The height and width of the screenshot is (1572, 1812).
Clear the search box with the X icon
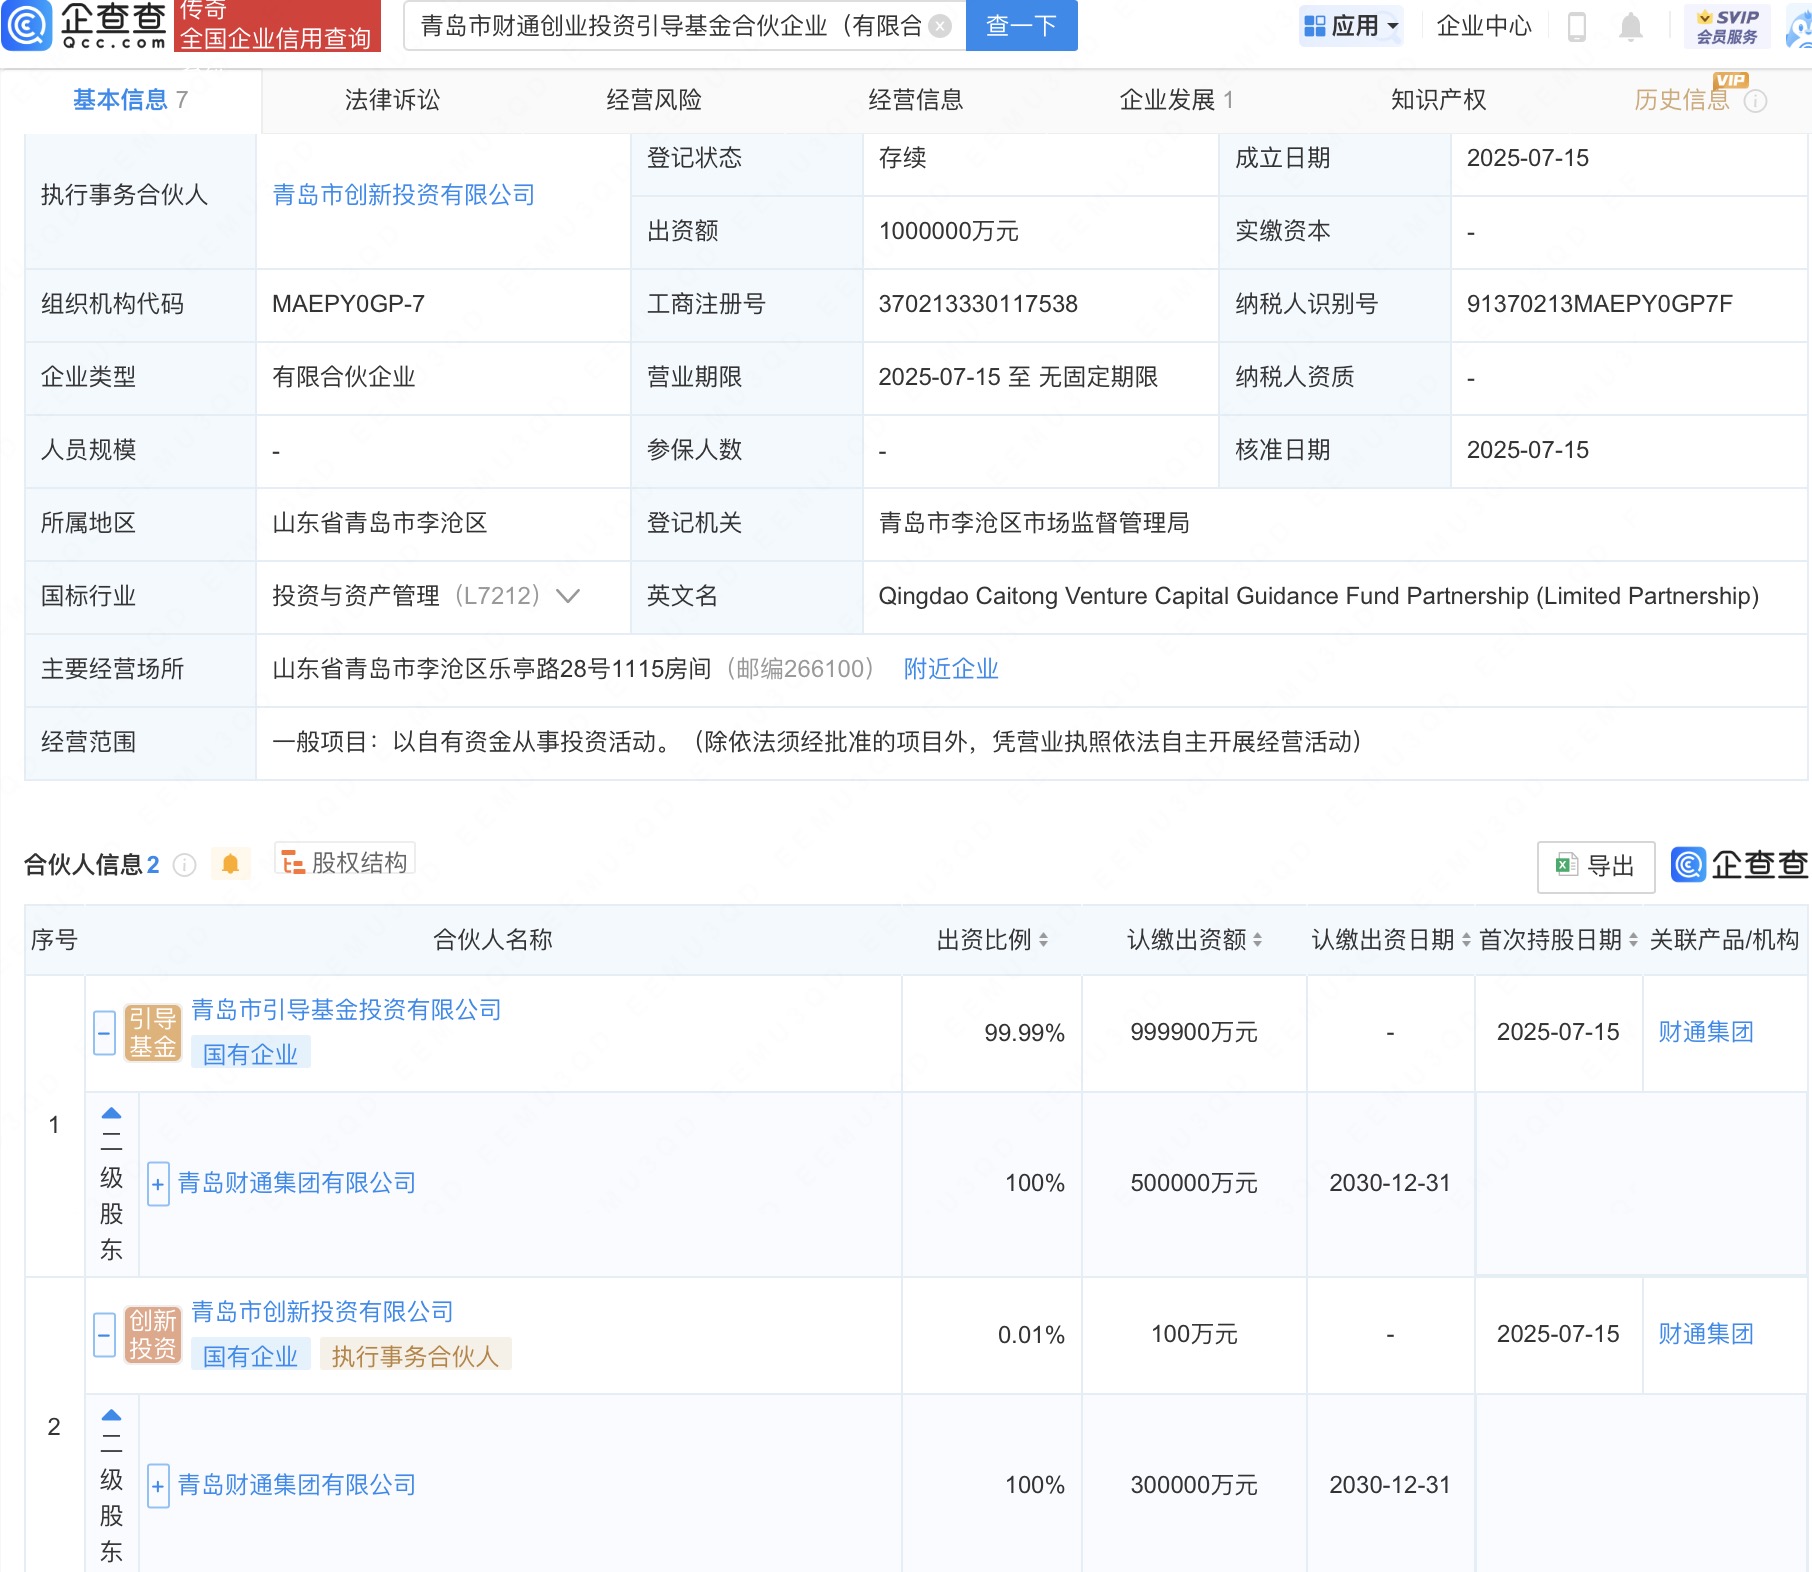940,26
